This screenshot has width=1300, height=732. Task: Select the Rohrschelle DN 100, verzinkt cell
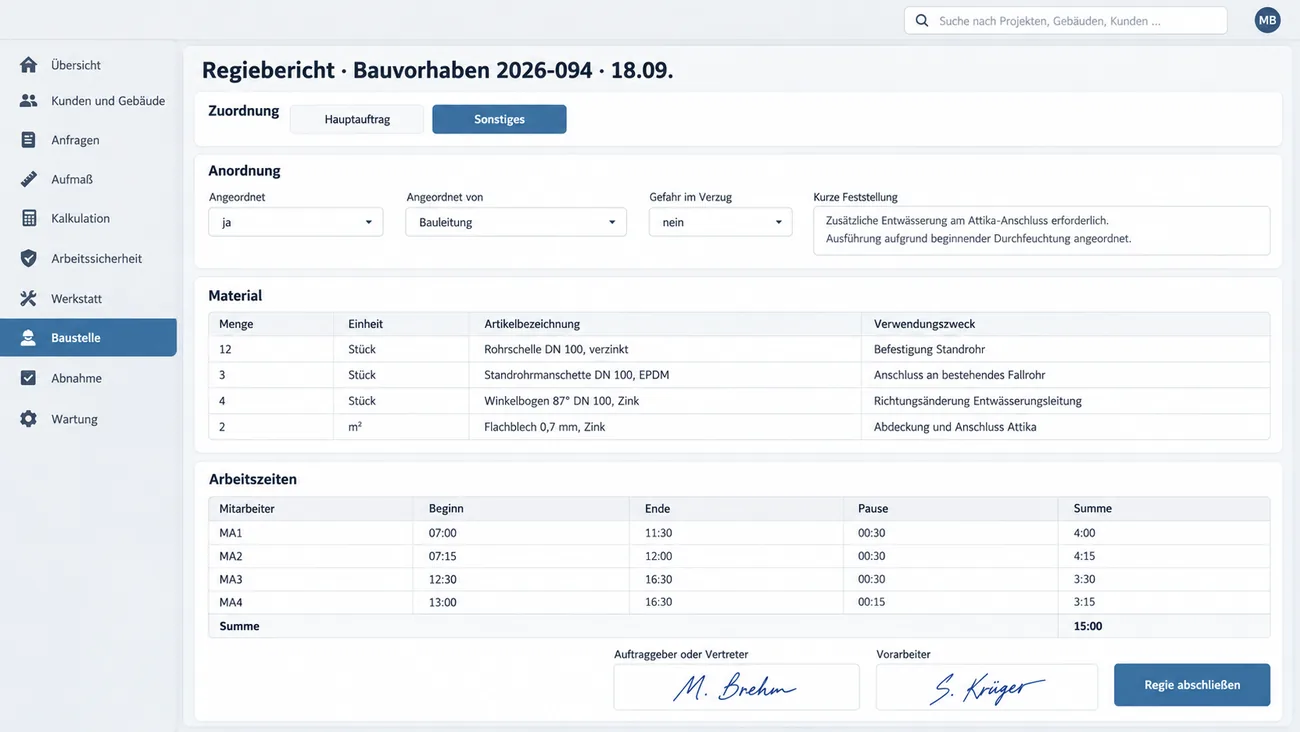(x=665, y=349)
